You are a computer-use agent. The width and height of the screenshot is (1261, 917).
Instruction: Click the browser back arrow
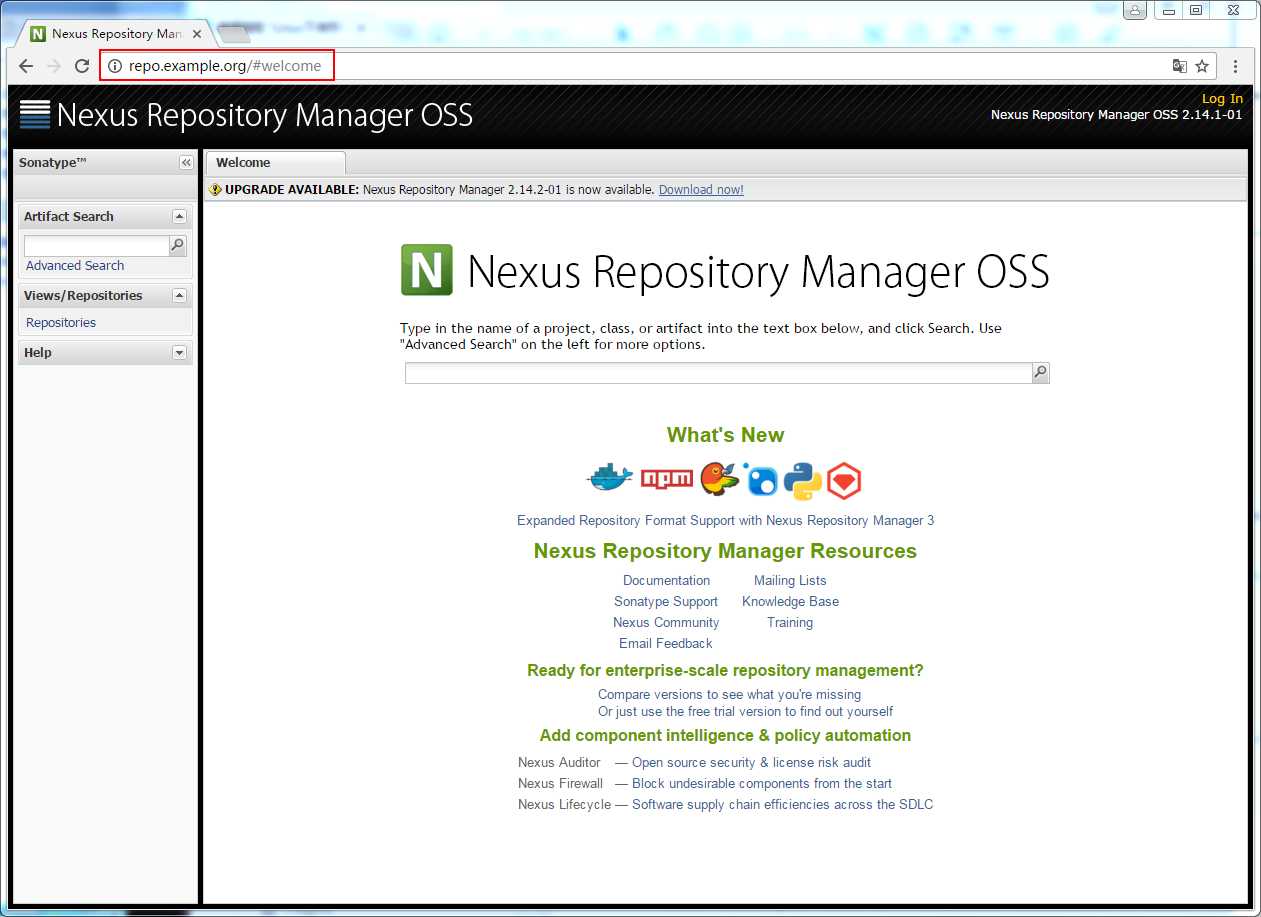point(26,66)
